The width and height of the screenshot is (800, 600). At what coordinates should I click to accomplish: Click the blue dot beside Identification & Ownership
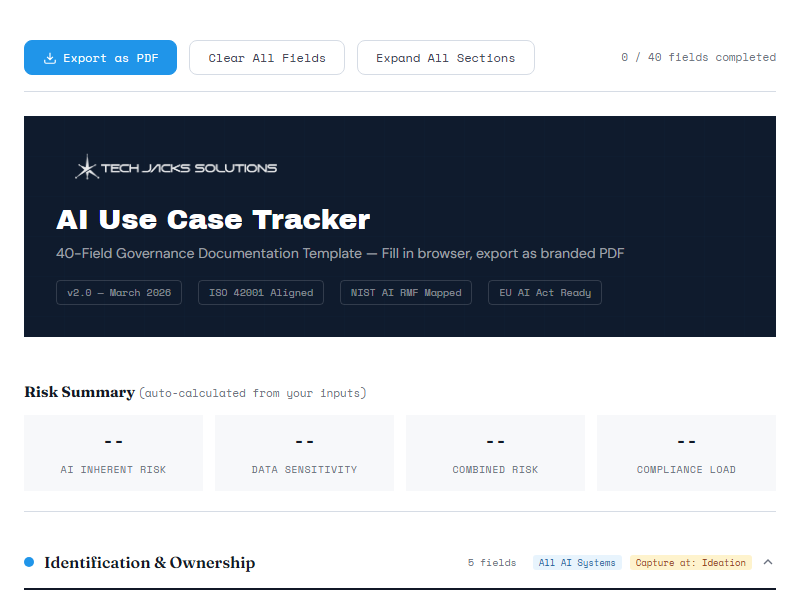[29, 562]
